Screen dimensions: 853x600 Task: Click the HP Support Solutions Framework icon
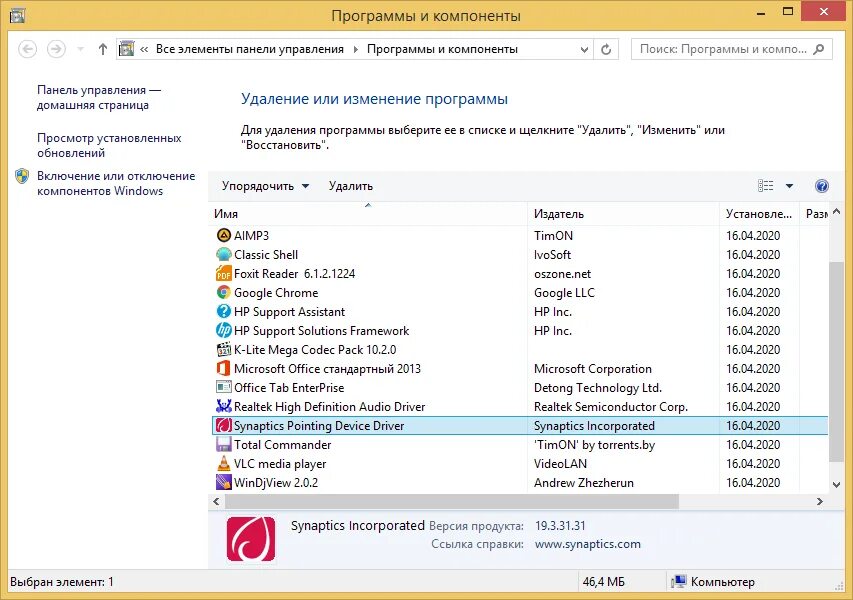pyautogui.click(x=224, y=331)
